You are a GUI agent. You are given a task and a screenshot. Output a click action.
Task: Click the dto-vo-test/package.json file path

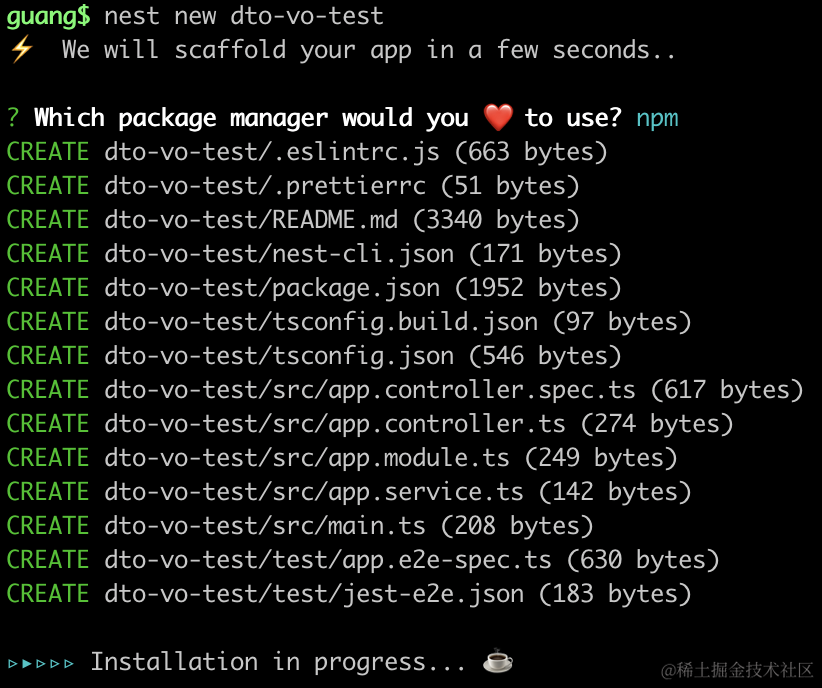272,288
